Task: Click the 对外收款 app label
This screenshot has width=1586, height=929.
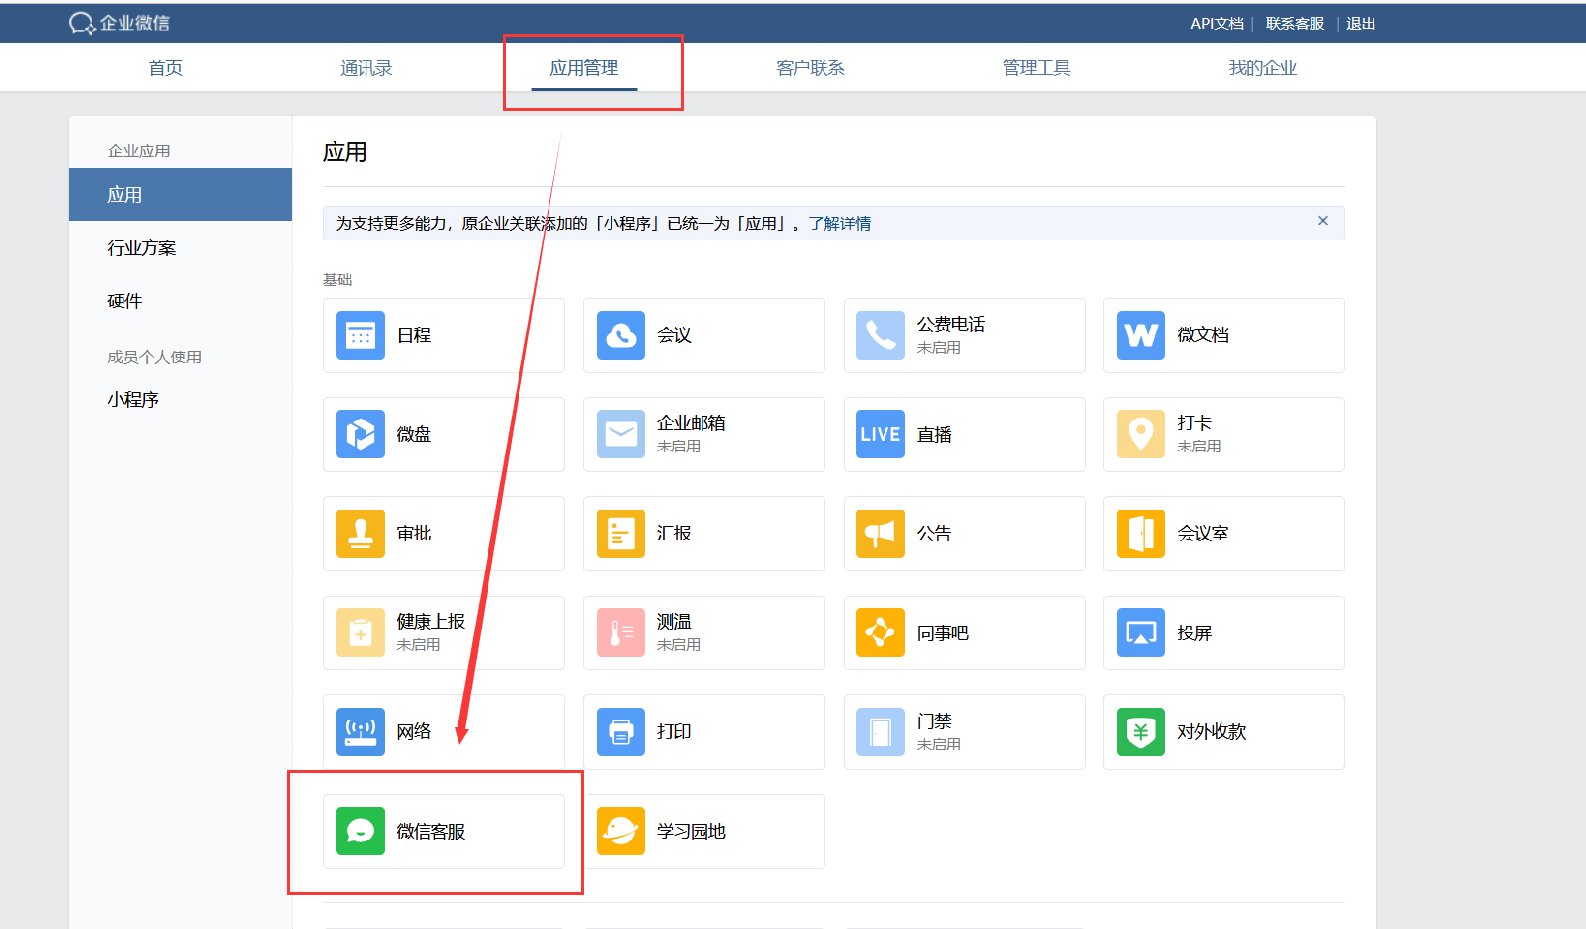Action: tap(1211, 732)
